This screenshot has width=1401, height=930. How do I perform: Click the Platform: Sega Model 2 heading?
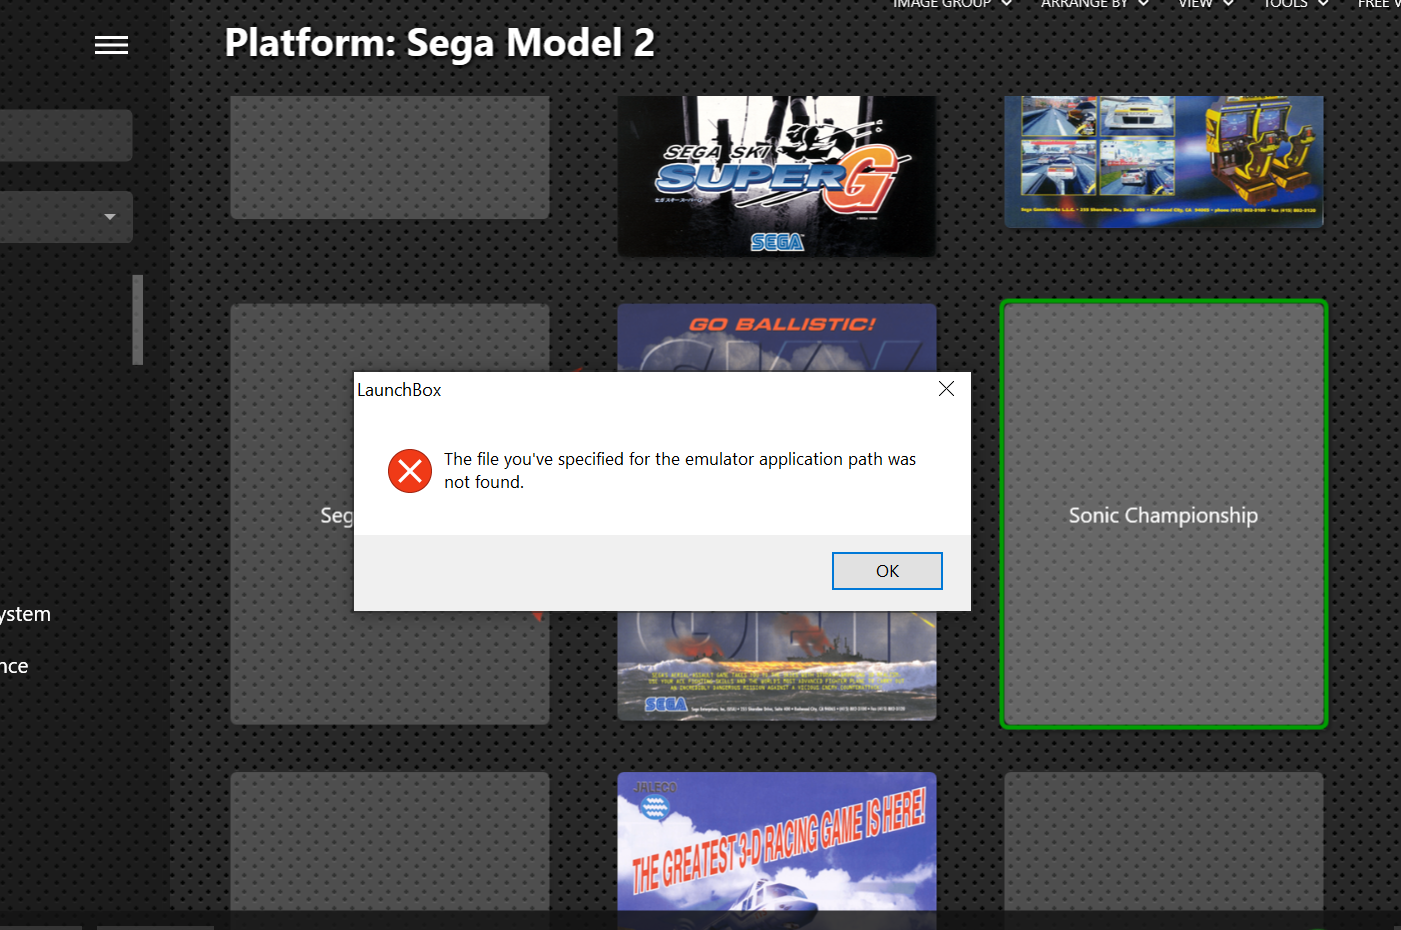coord(440,43)
